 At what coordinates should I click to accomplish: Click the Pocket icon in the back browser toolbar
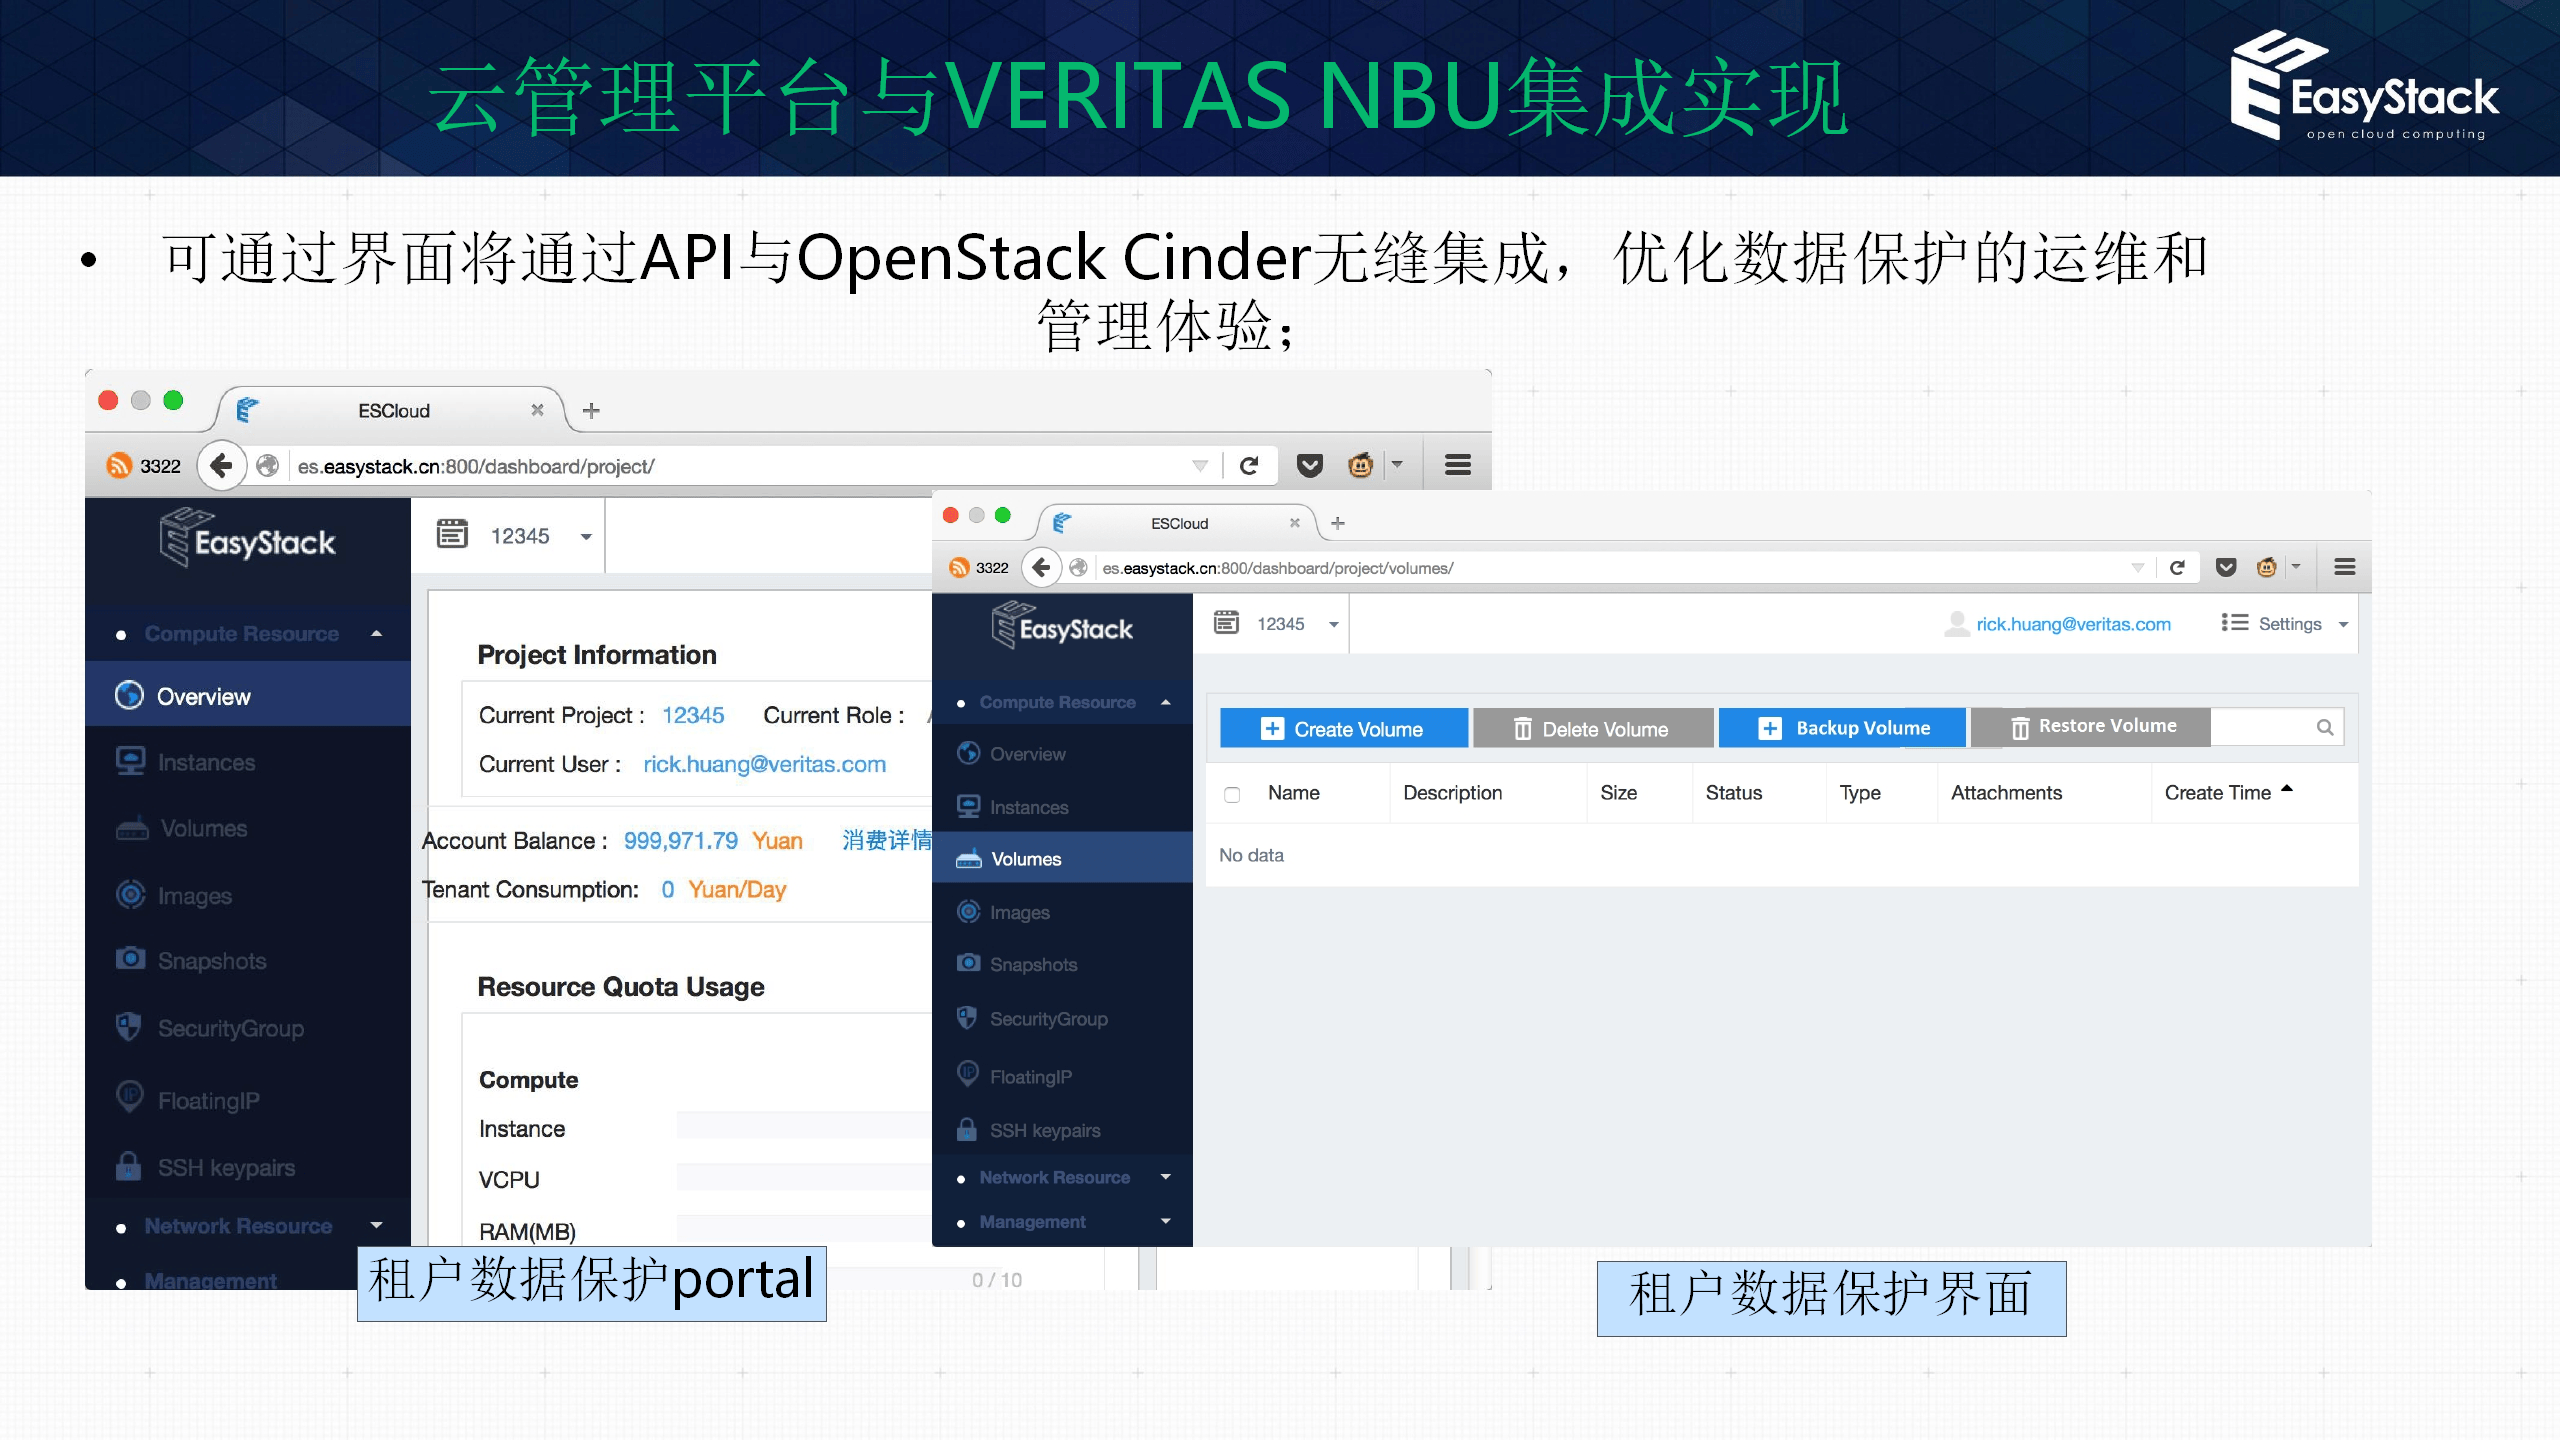pyautogui.click(x=1309, y=466)
